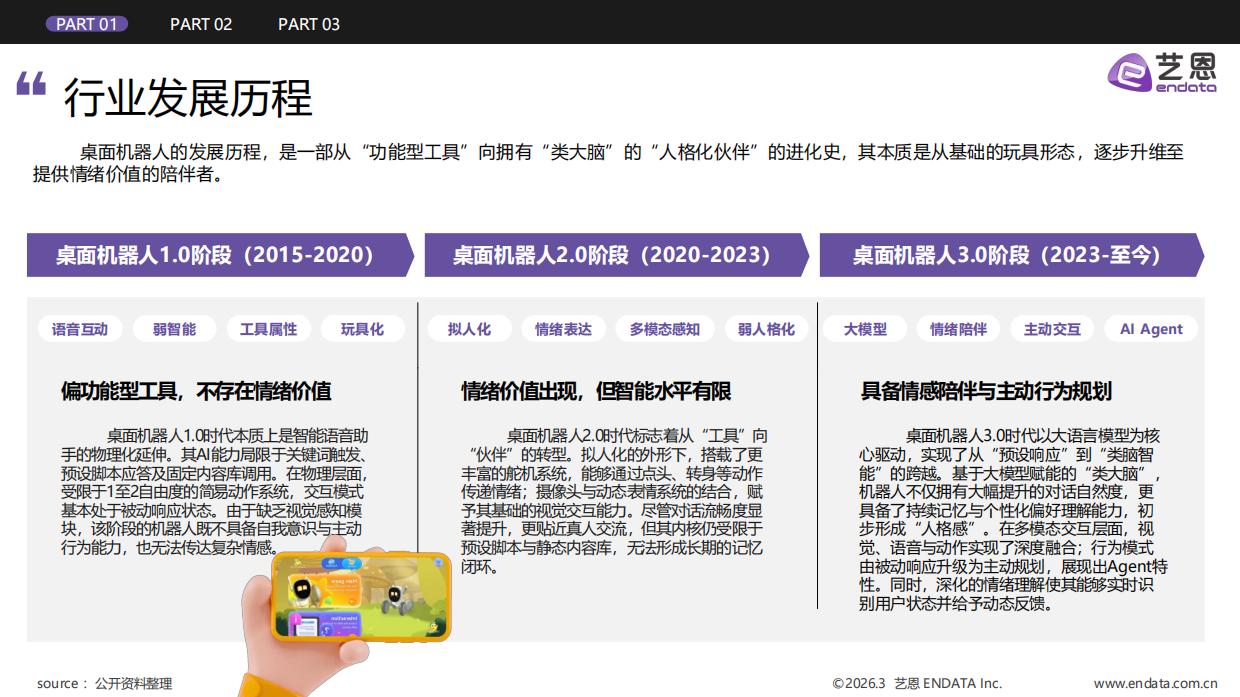Toggle the 弱智能 tag pill
The height and width of the screenshot is (697, 1240).
coord(175,328)
